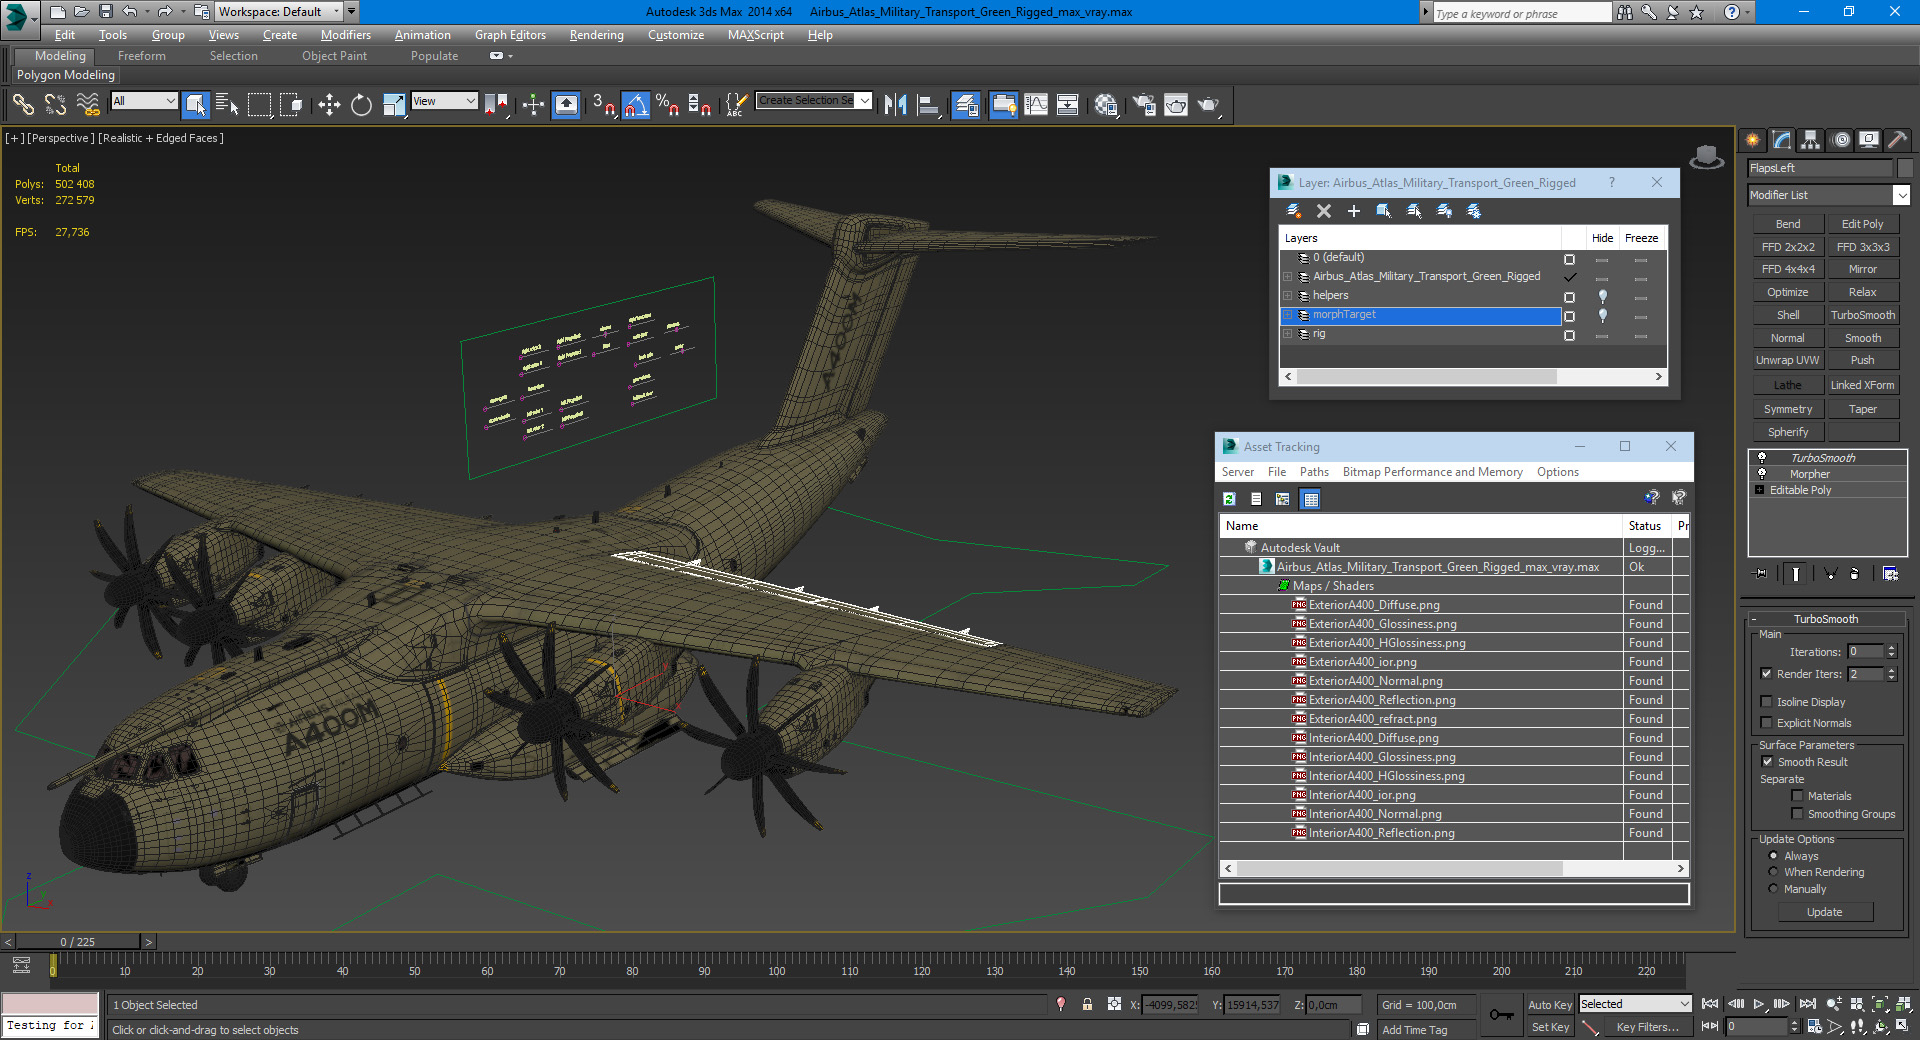Choose the Select and Rotate tool
The width and height of the screenshot is (1920, 1040).
click(361, 104)
